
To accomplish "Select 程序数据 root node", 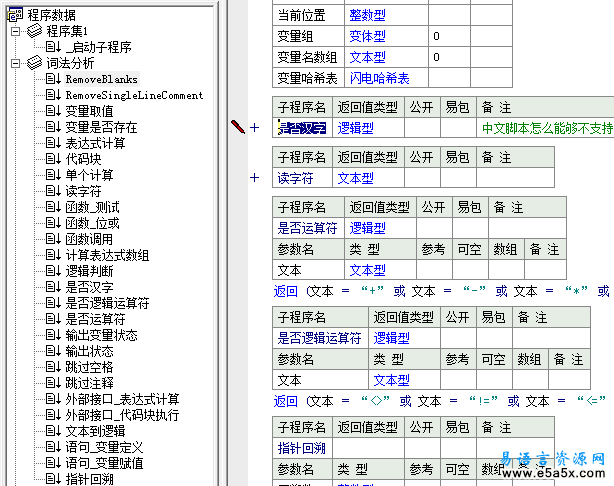I will tap(51, 15).
